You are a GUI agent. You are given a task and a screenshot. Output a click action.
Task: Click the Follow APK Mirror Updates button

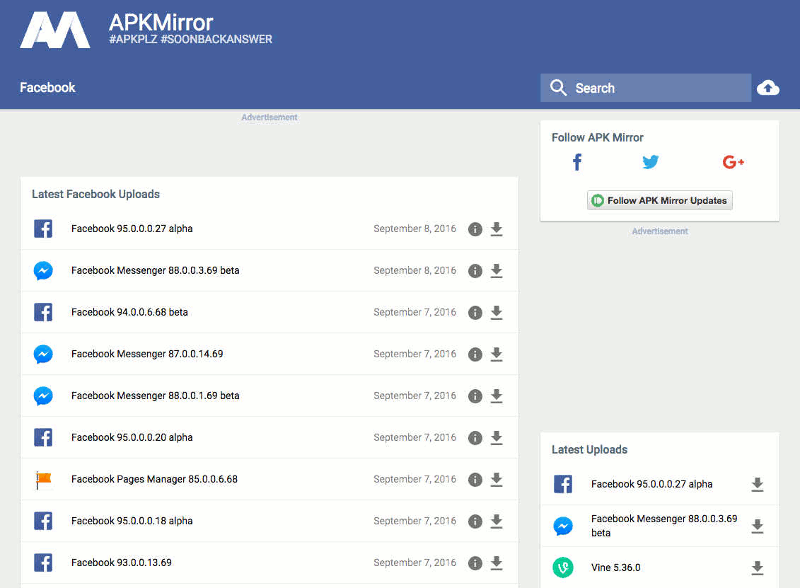tap(659, 200)
